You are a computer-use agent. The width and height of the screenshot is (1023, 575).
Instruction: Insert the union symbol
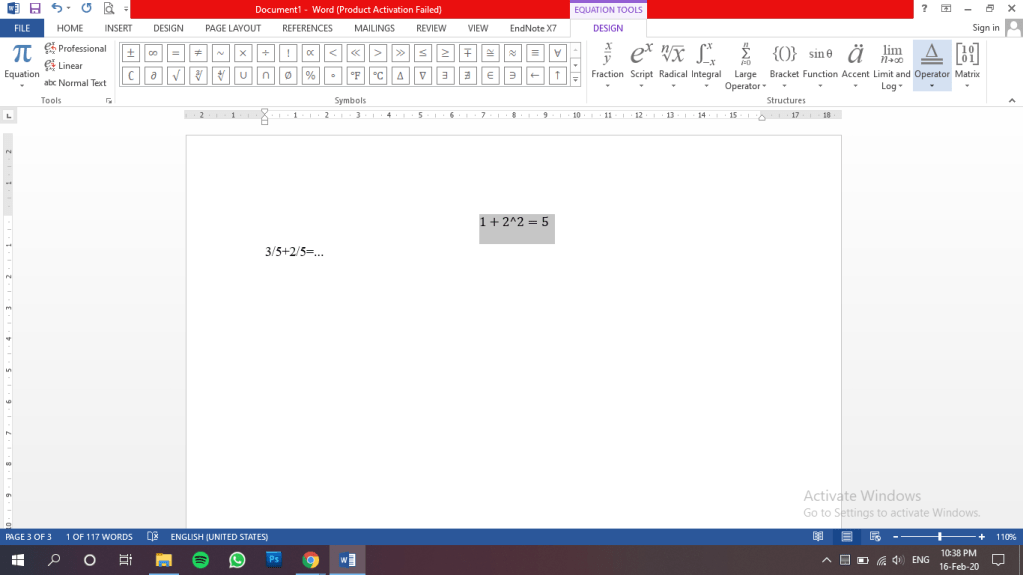coord(243,76)
